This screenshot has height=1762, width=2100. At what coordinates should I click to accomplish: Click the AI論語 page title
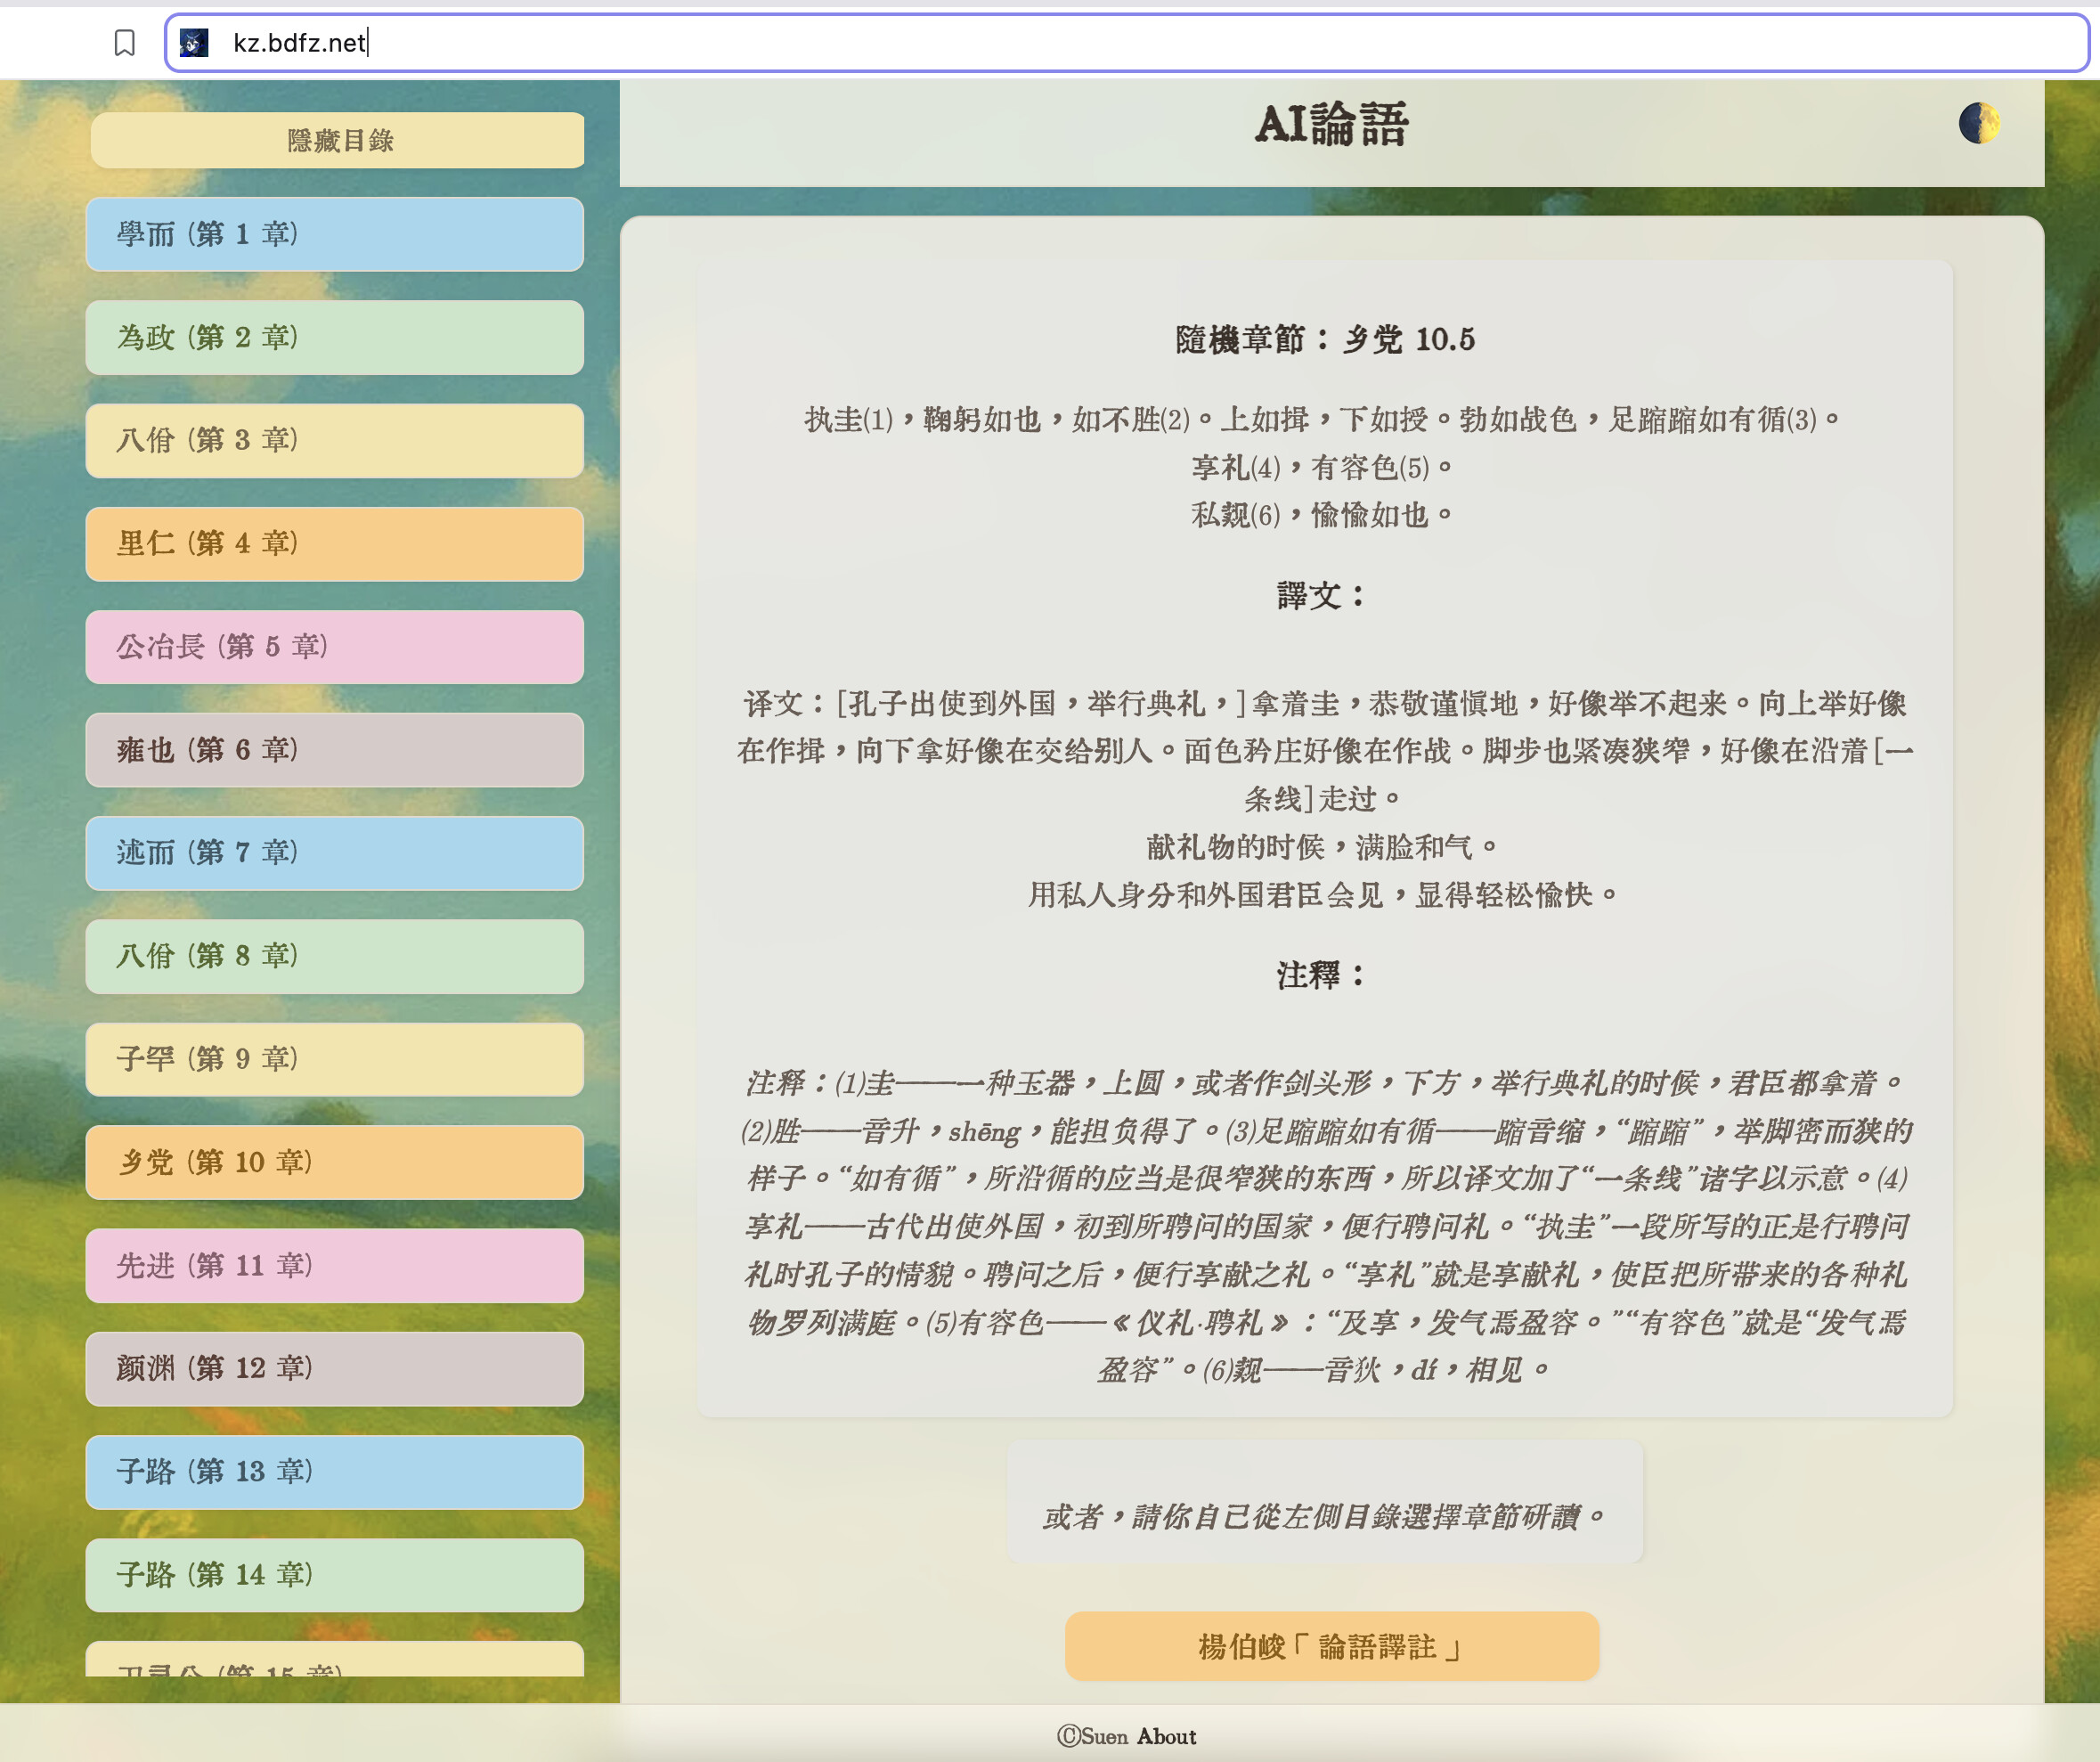tap(1331, 125)
